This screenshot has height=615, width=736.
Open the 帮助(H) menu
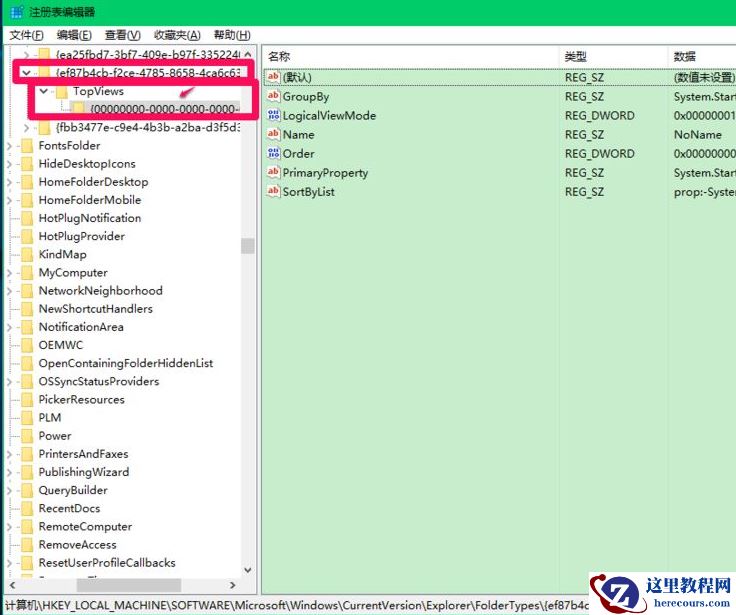click(232, 35)
